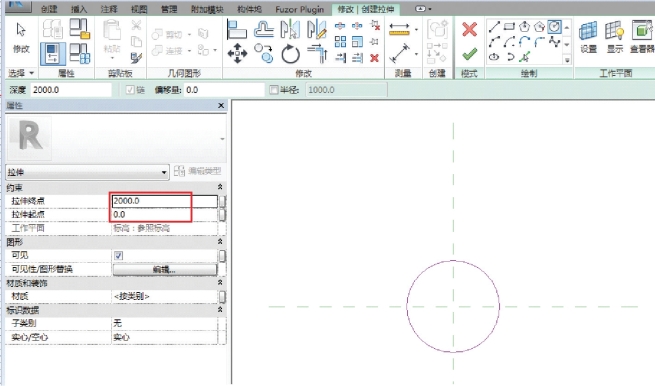Collapse the 图形 section
The width and height of the screenshot is (655, 386).
[x=220, y=241]
